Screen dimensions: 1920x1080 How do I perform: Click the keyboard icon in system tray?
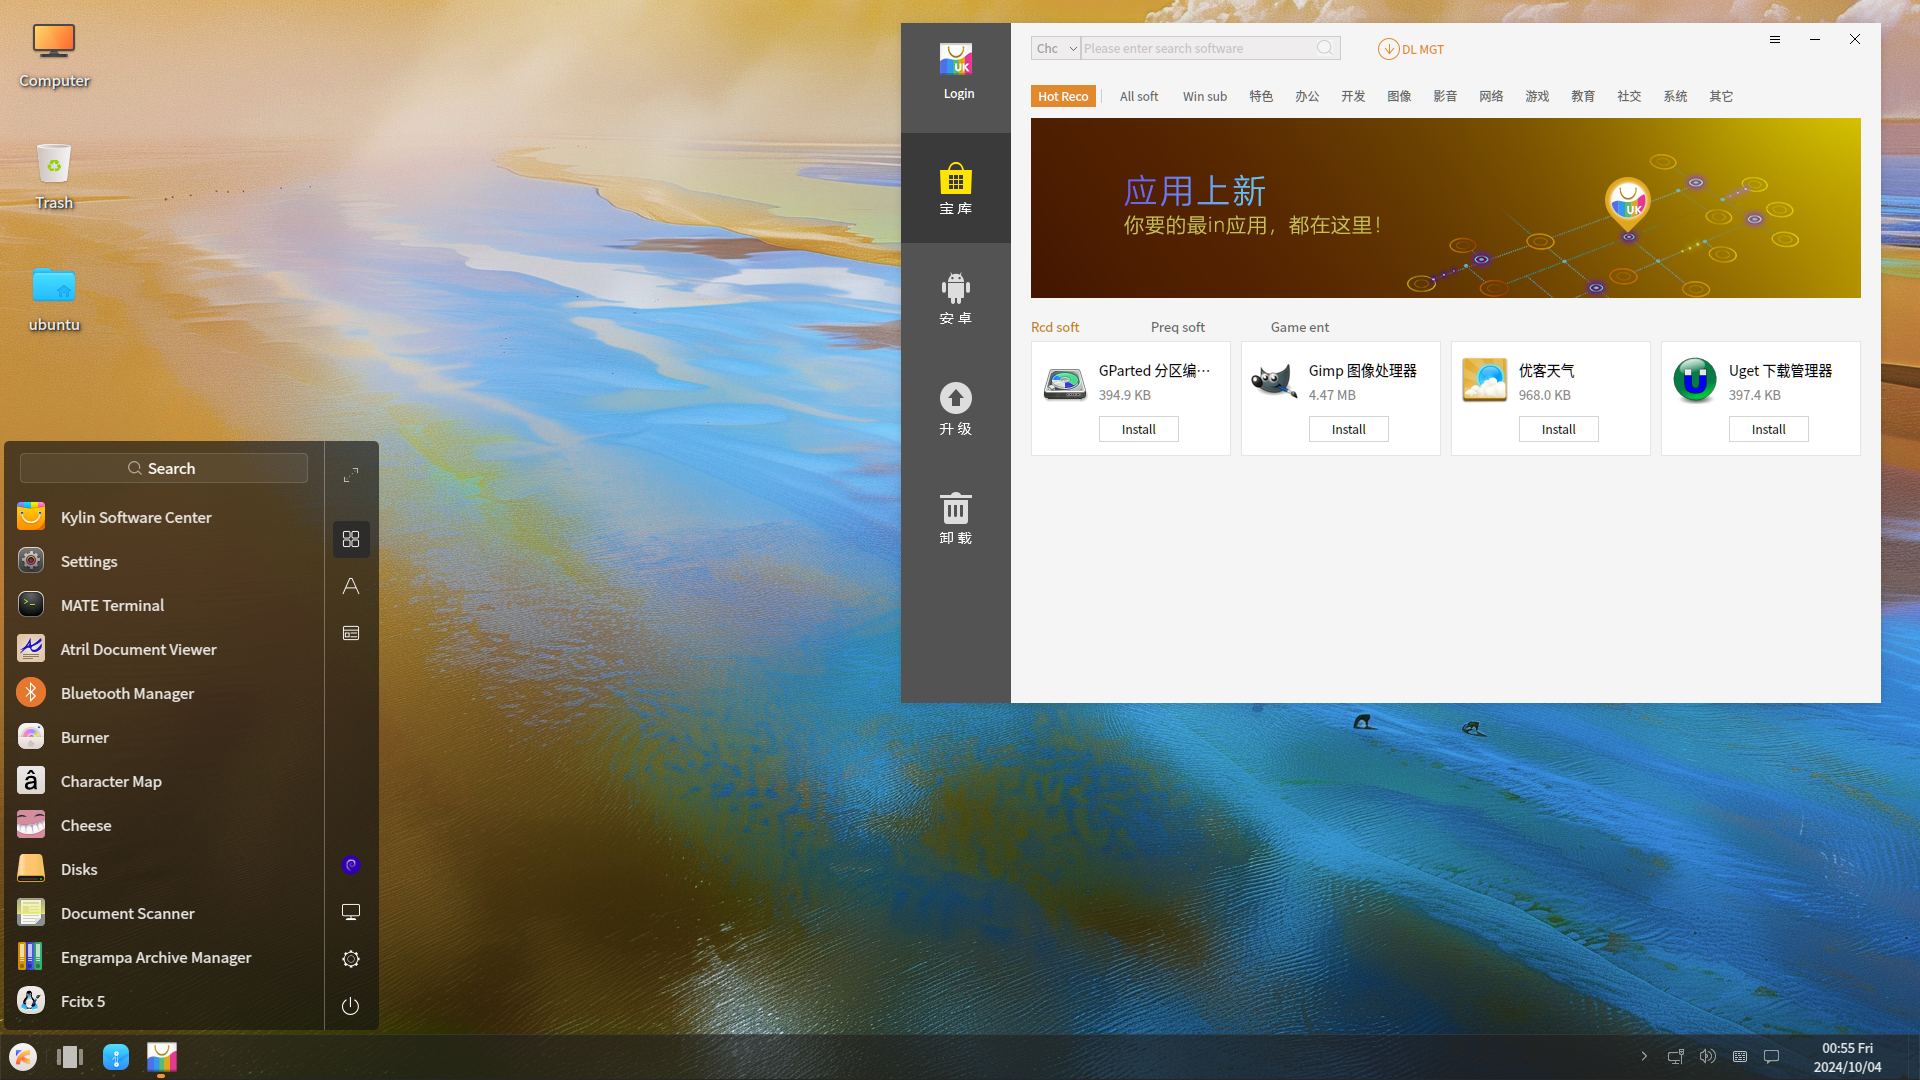[1740, 1057]
